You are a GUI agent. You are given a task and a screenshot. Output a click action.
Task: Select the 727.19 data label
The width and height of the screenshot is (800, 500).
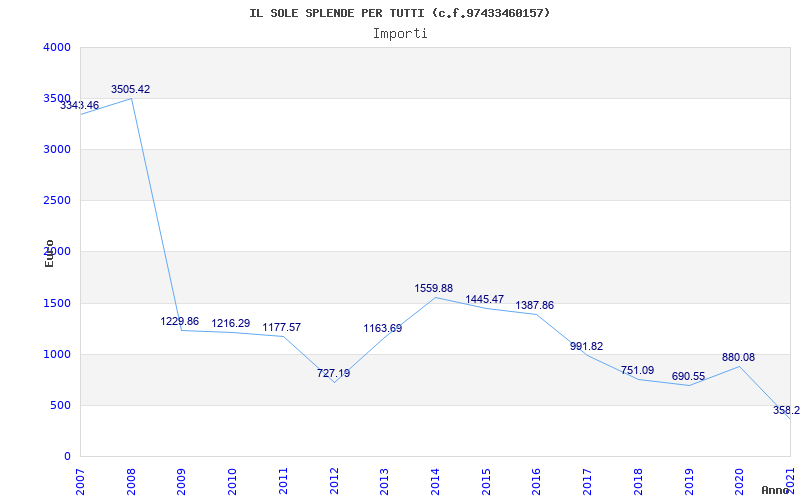(x=334, y=373)
